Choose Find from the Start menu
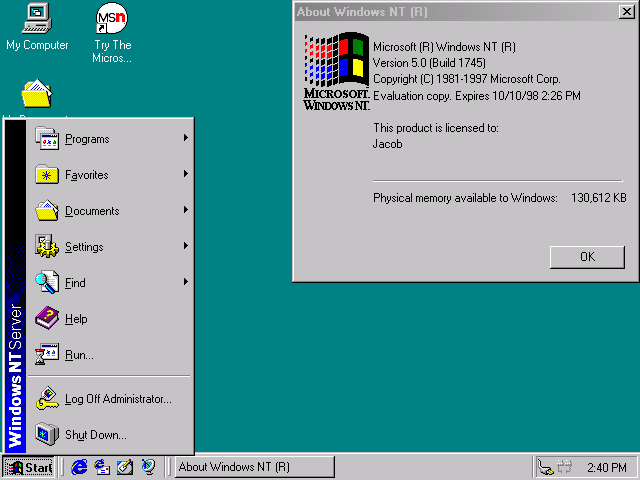This screenshot has width=640, height=480. coord(110,282)
